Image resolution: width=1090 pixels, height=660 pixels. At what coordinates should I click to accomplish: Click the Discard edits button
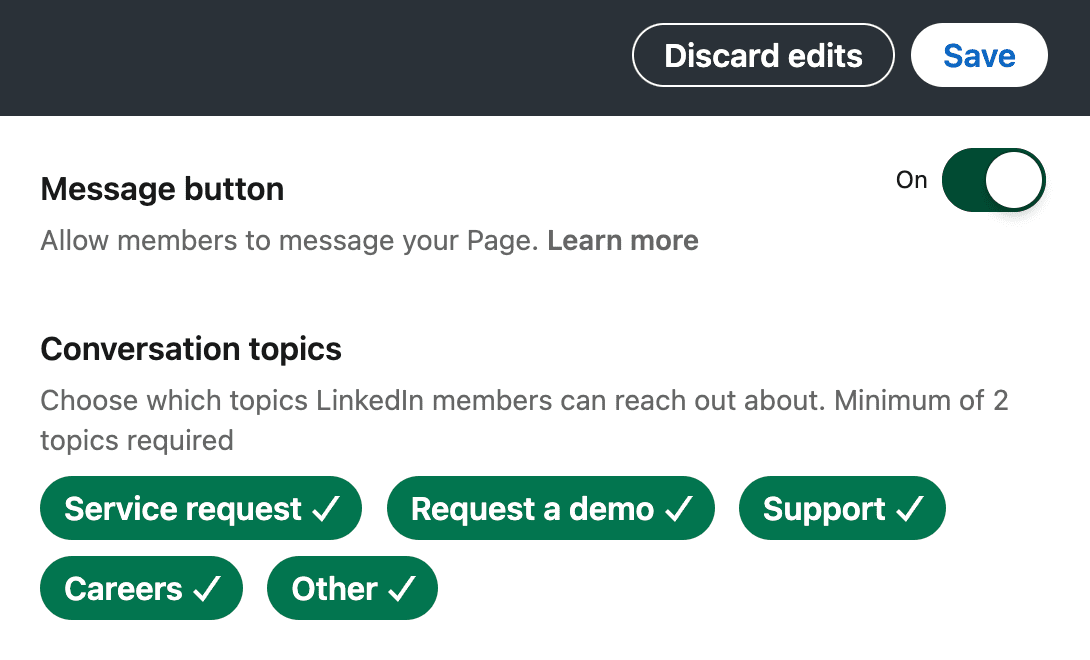coord(763,55)
